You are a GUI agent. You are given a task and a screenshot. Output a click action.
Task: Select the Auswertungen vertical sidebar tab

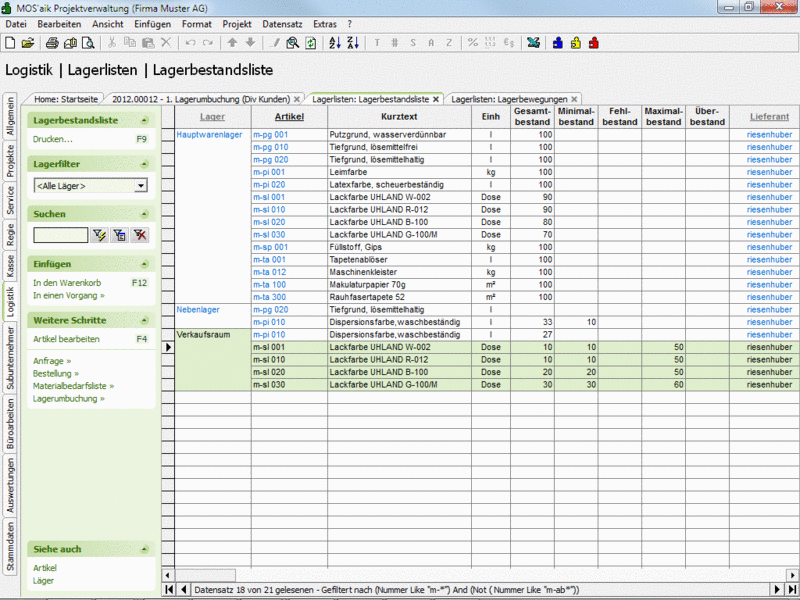(10, 485)
